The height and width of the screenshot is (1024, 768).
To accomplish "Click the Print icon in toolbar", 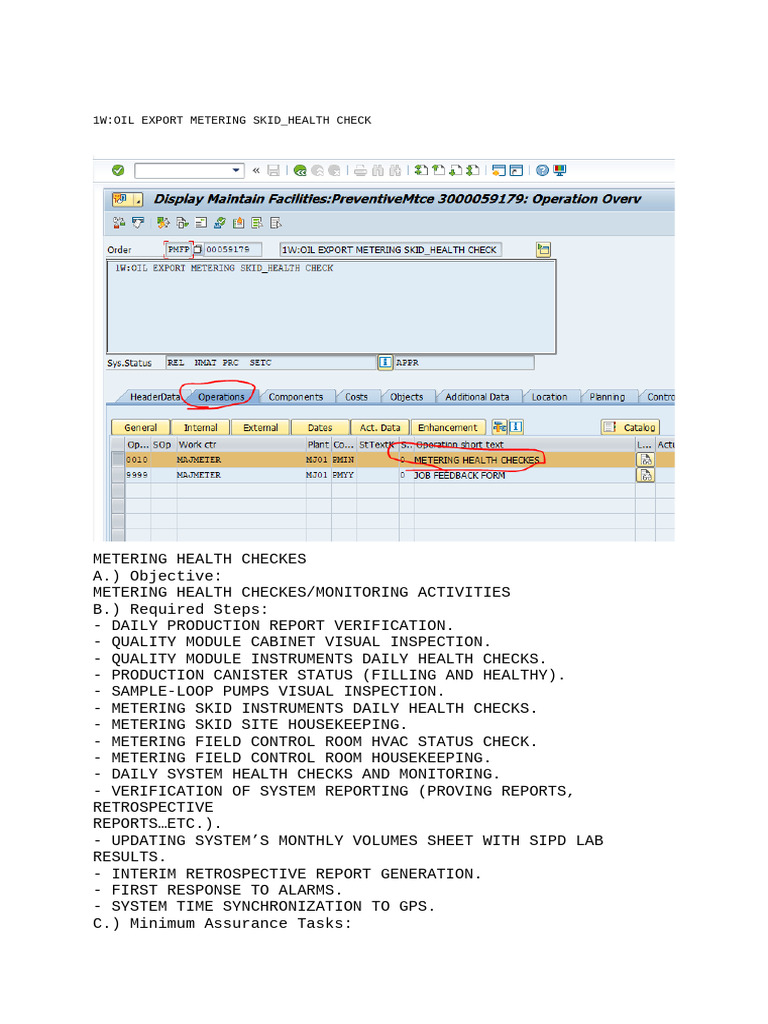I will [361, 171].
